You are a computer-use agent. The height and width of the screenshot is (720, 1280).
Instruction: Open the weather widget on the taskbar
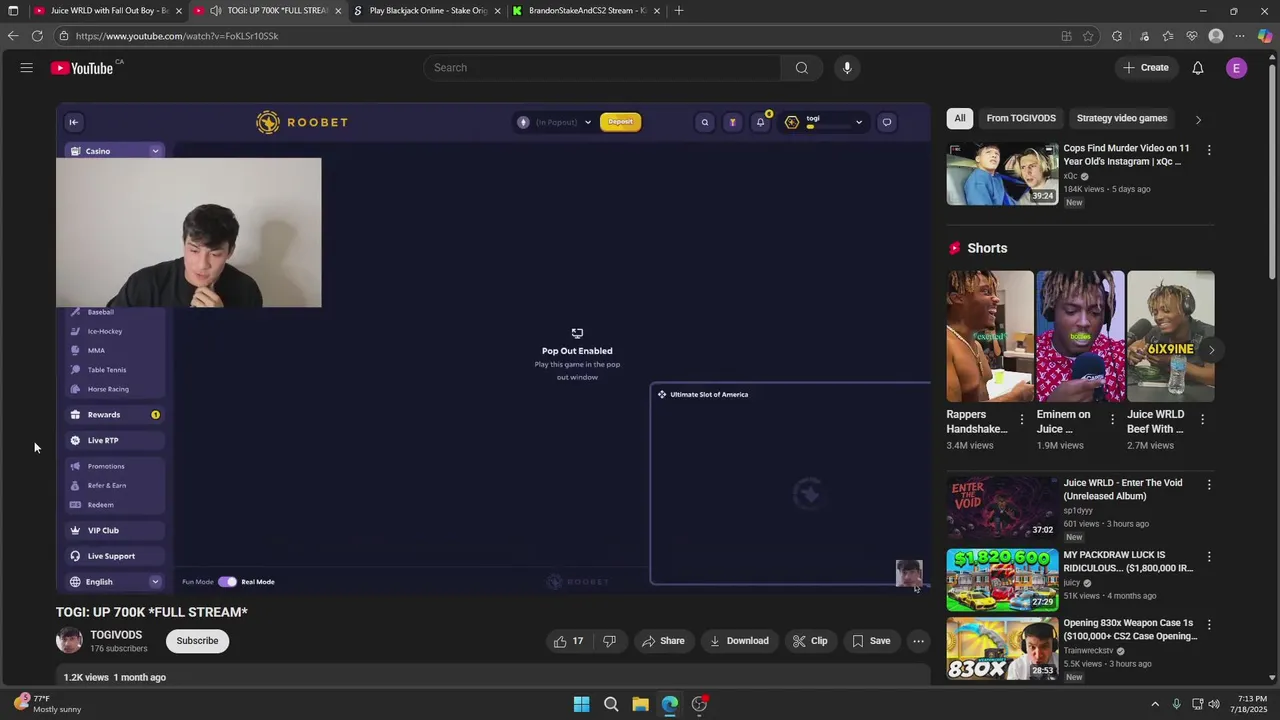click(47, 704)
